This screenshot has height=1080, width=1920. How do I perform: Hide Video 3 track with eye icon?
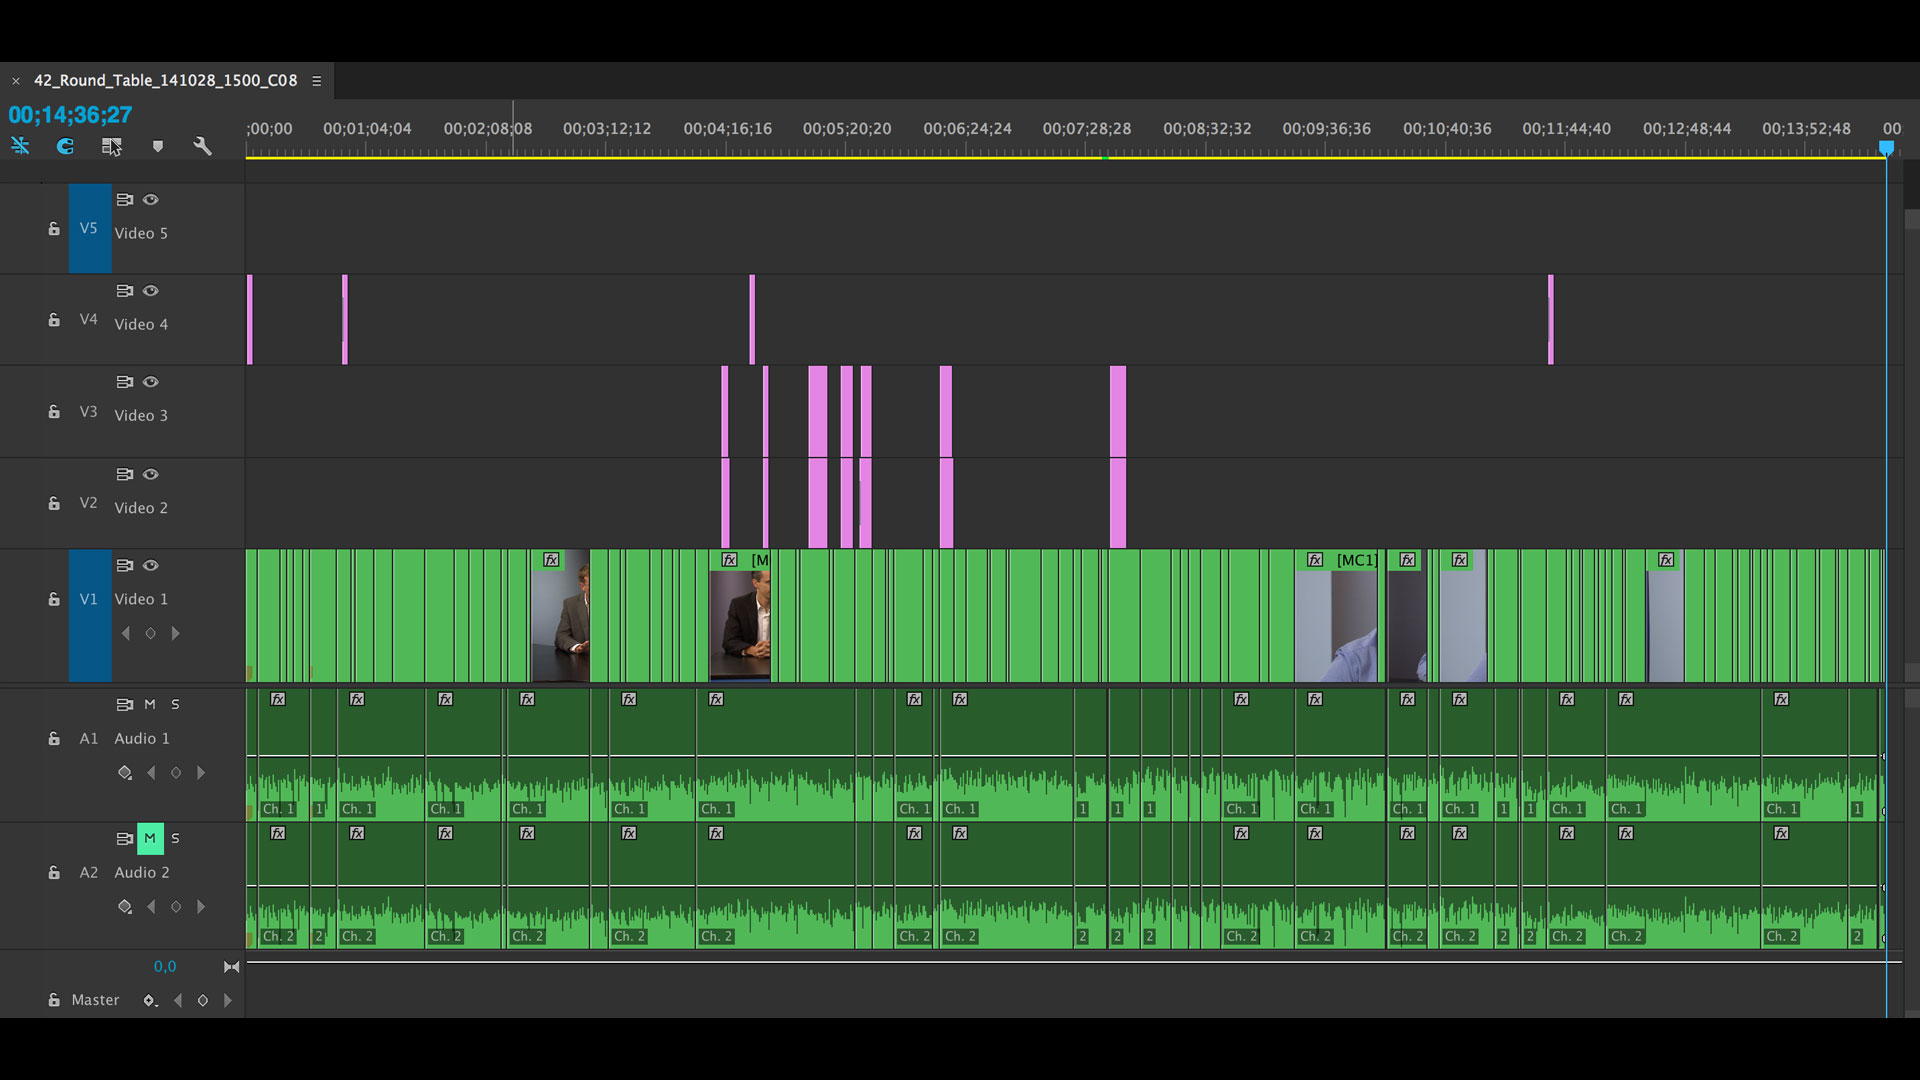coord(151,382)
